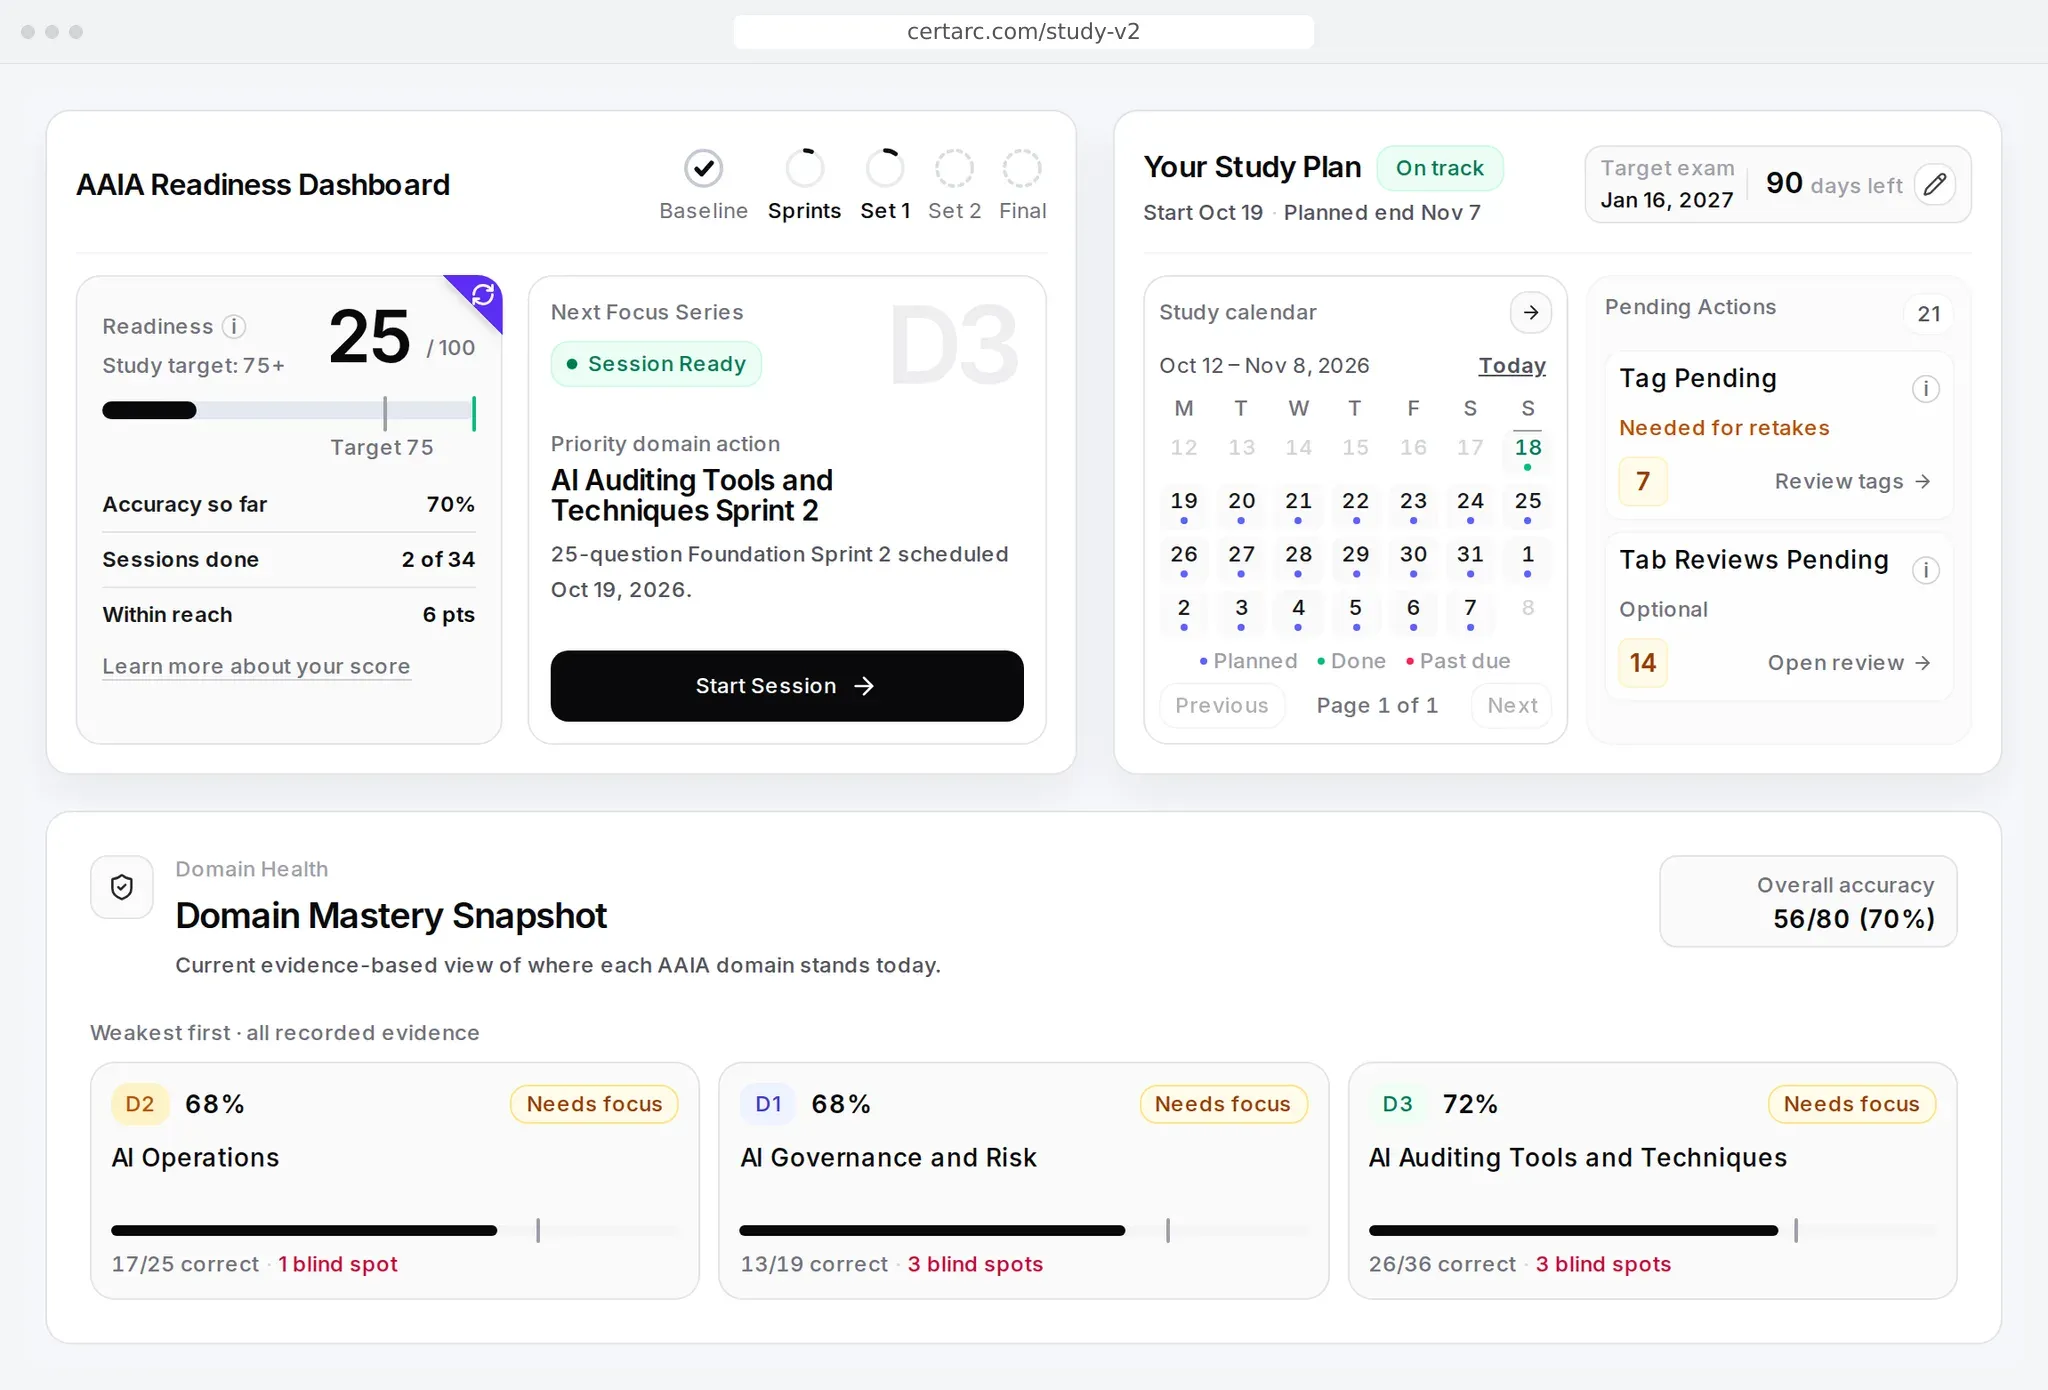Click the D3 domain badge

point(1397,1104)
